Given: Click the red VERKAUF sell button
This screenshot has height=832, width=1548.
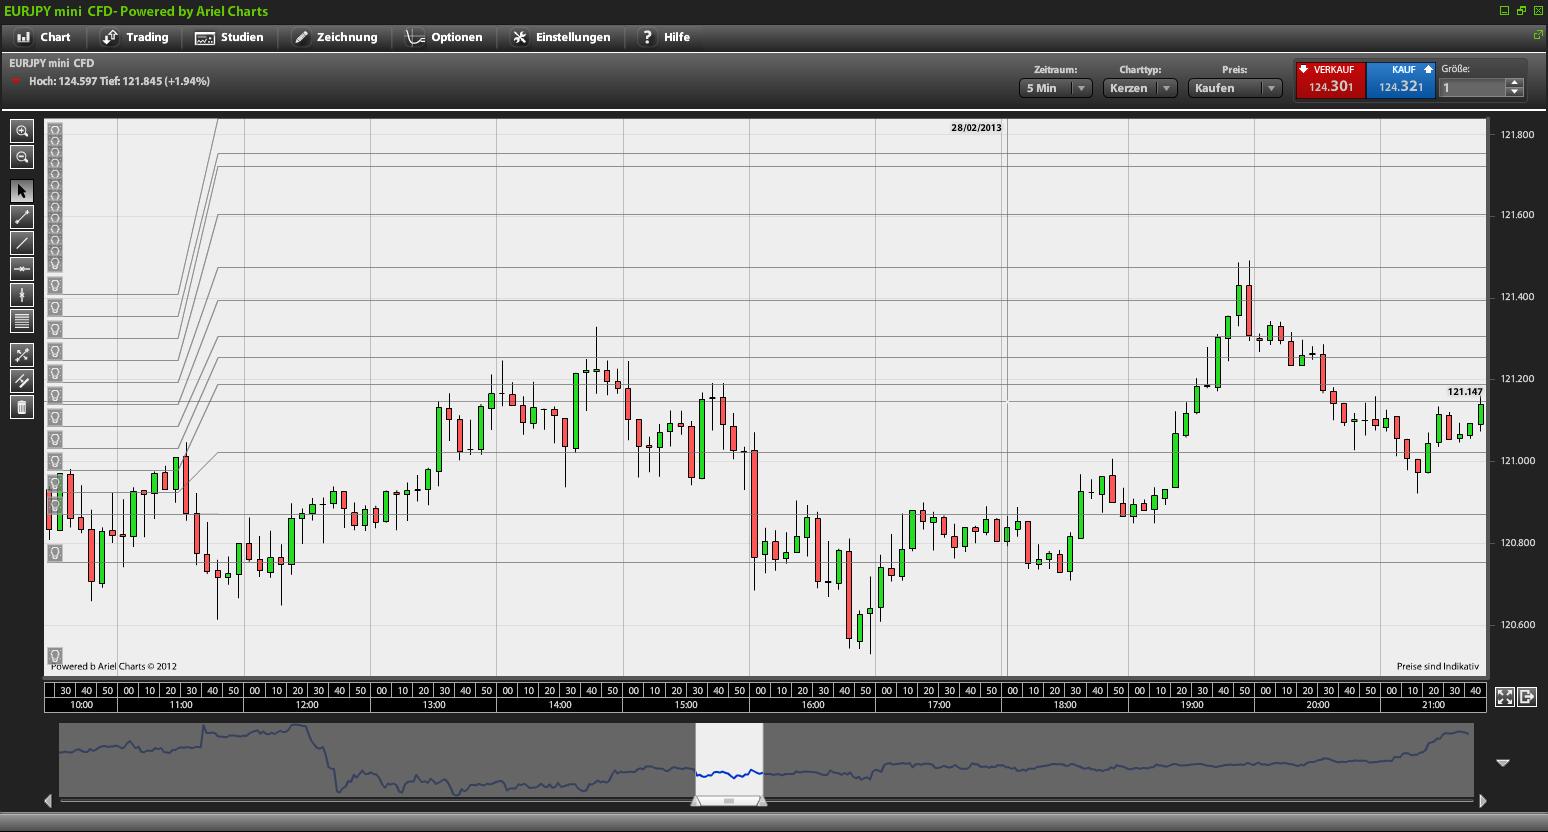Looking at the screenshot, I should click(x=1330, y=80).
